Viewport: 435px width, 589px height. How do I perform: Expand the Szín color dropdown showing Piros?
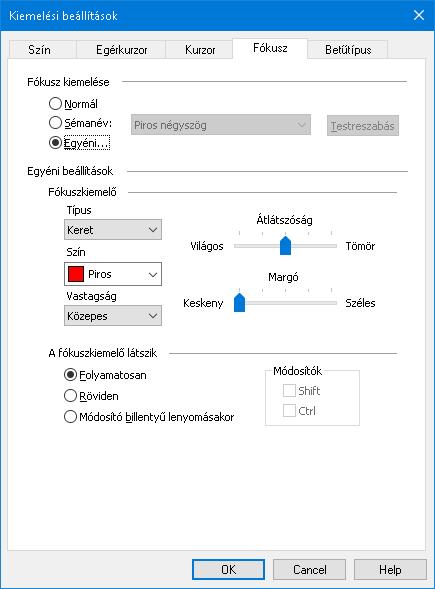click(x=113, y=274)
